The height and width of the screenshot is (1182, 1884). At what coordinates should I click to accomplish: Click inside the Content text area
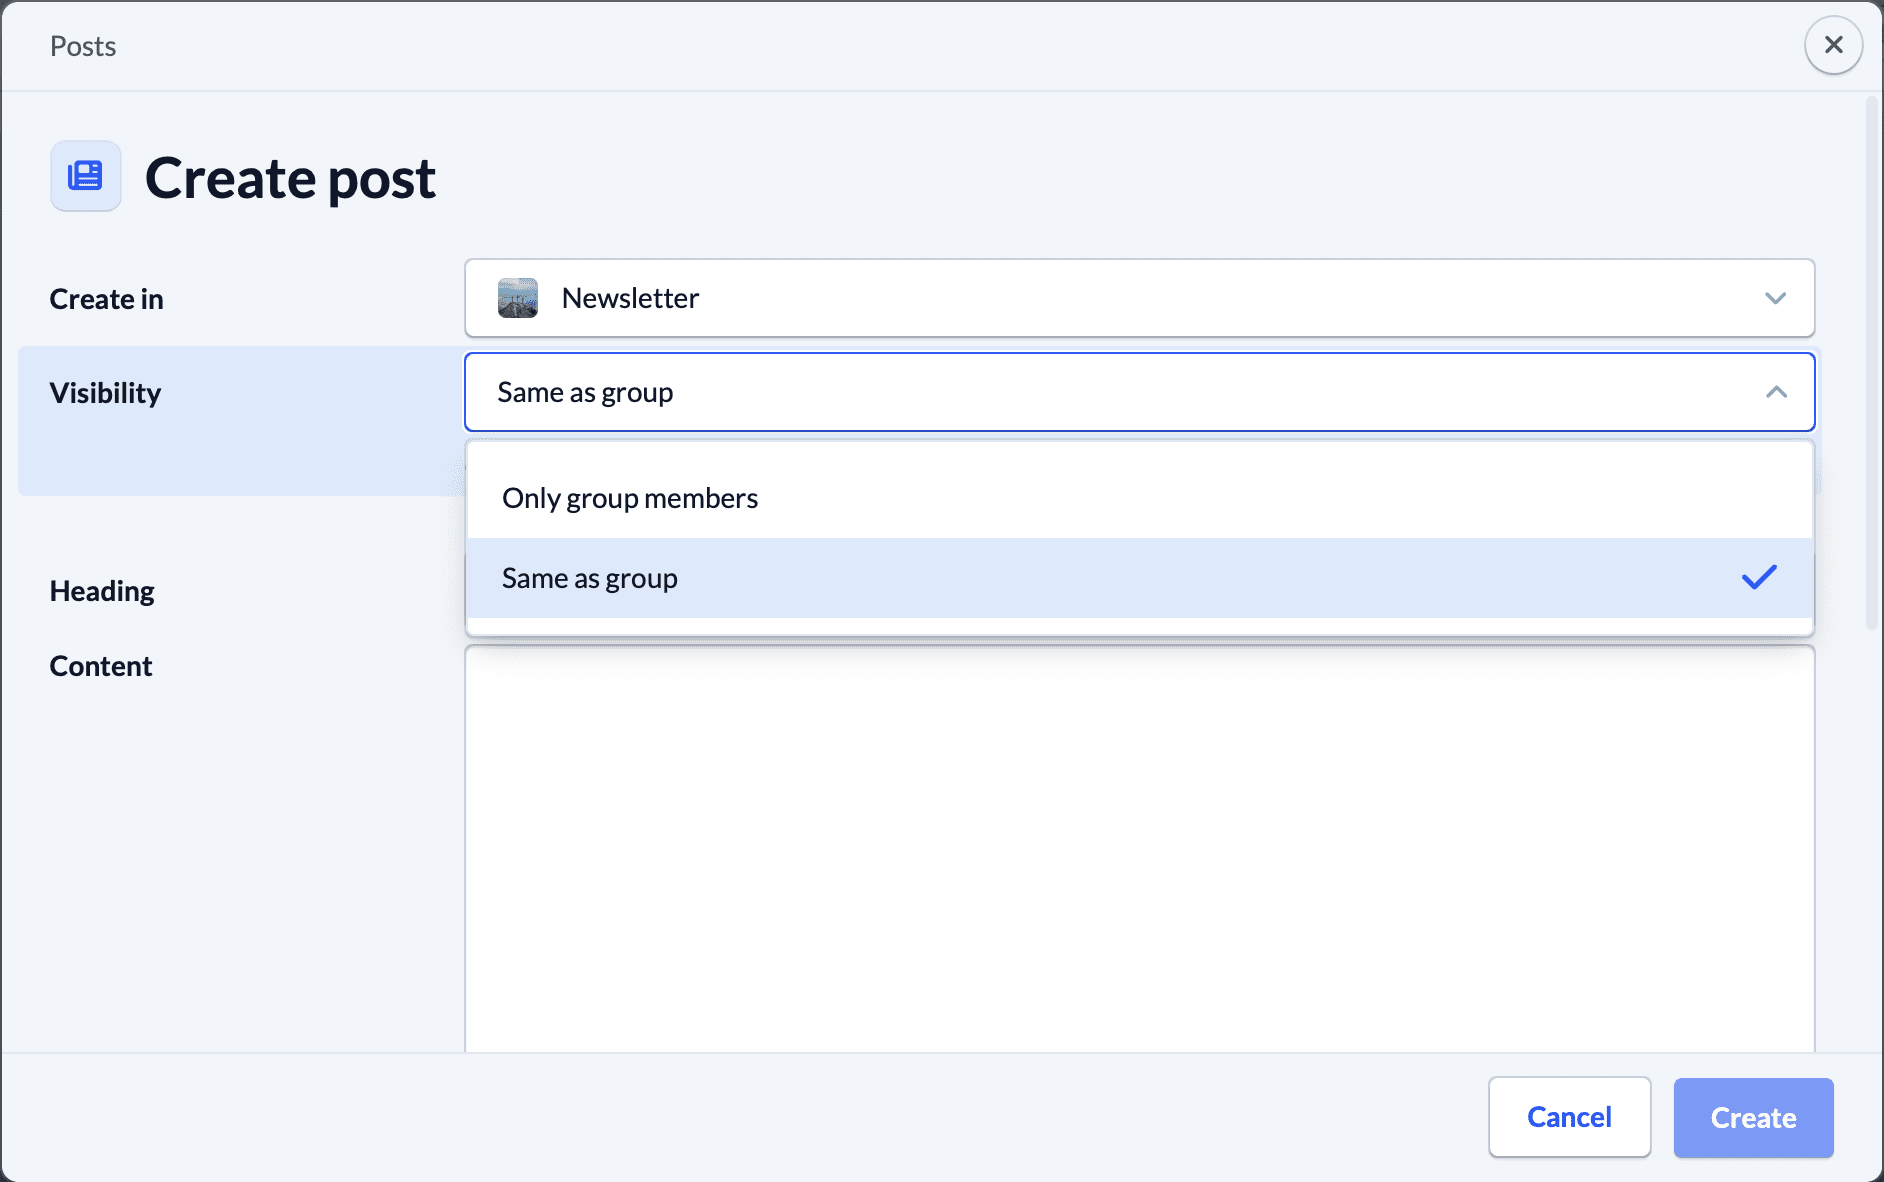(1138, 850)
